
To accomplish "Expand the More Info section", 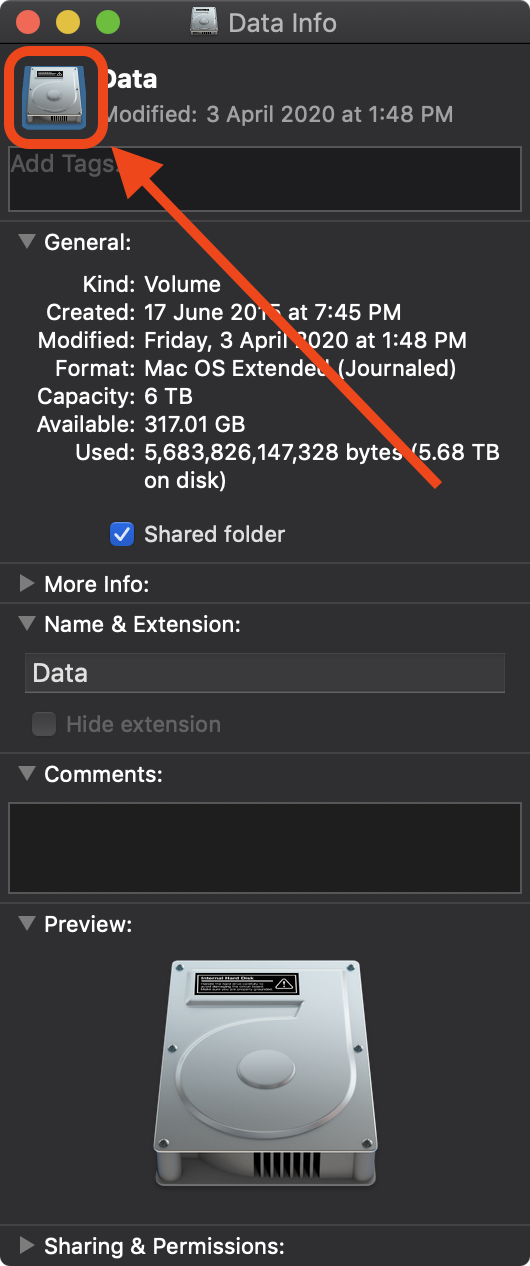I will point(27,583).
